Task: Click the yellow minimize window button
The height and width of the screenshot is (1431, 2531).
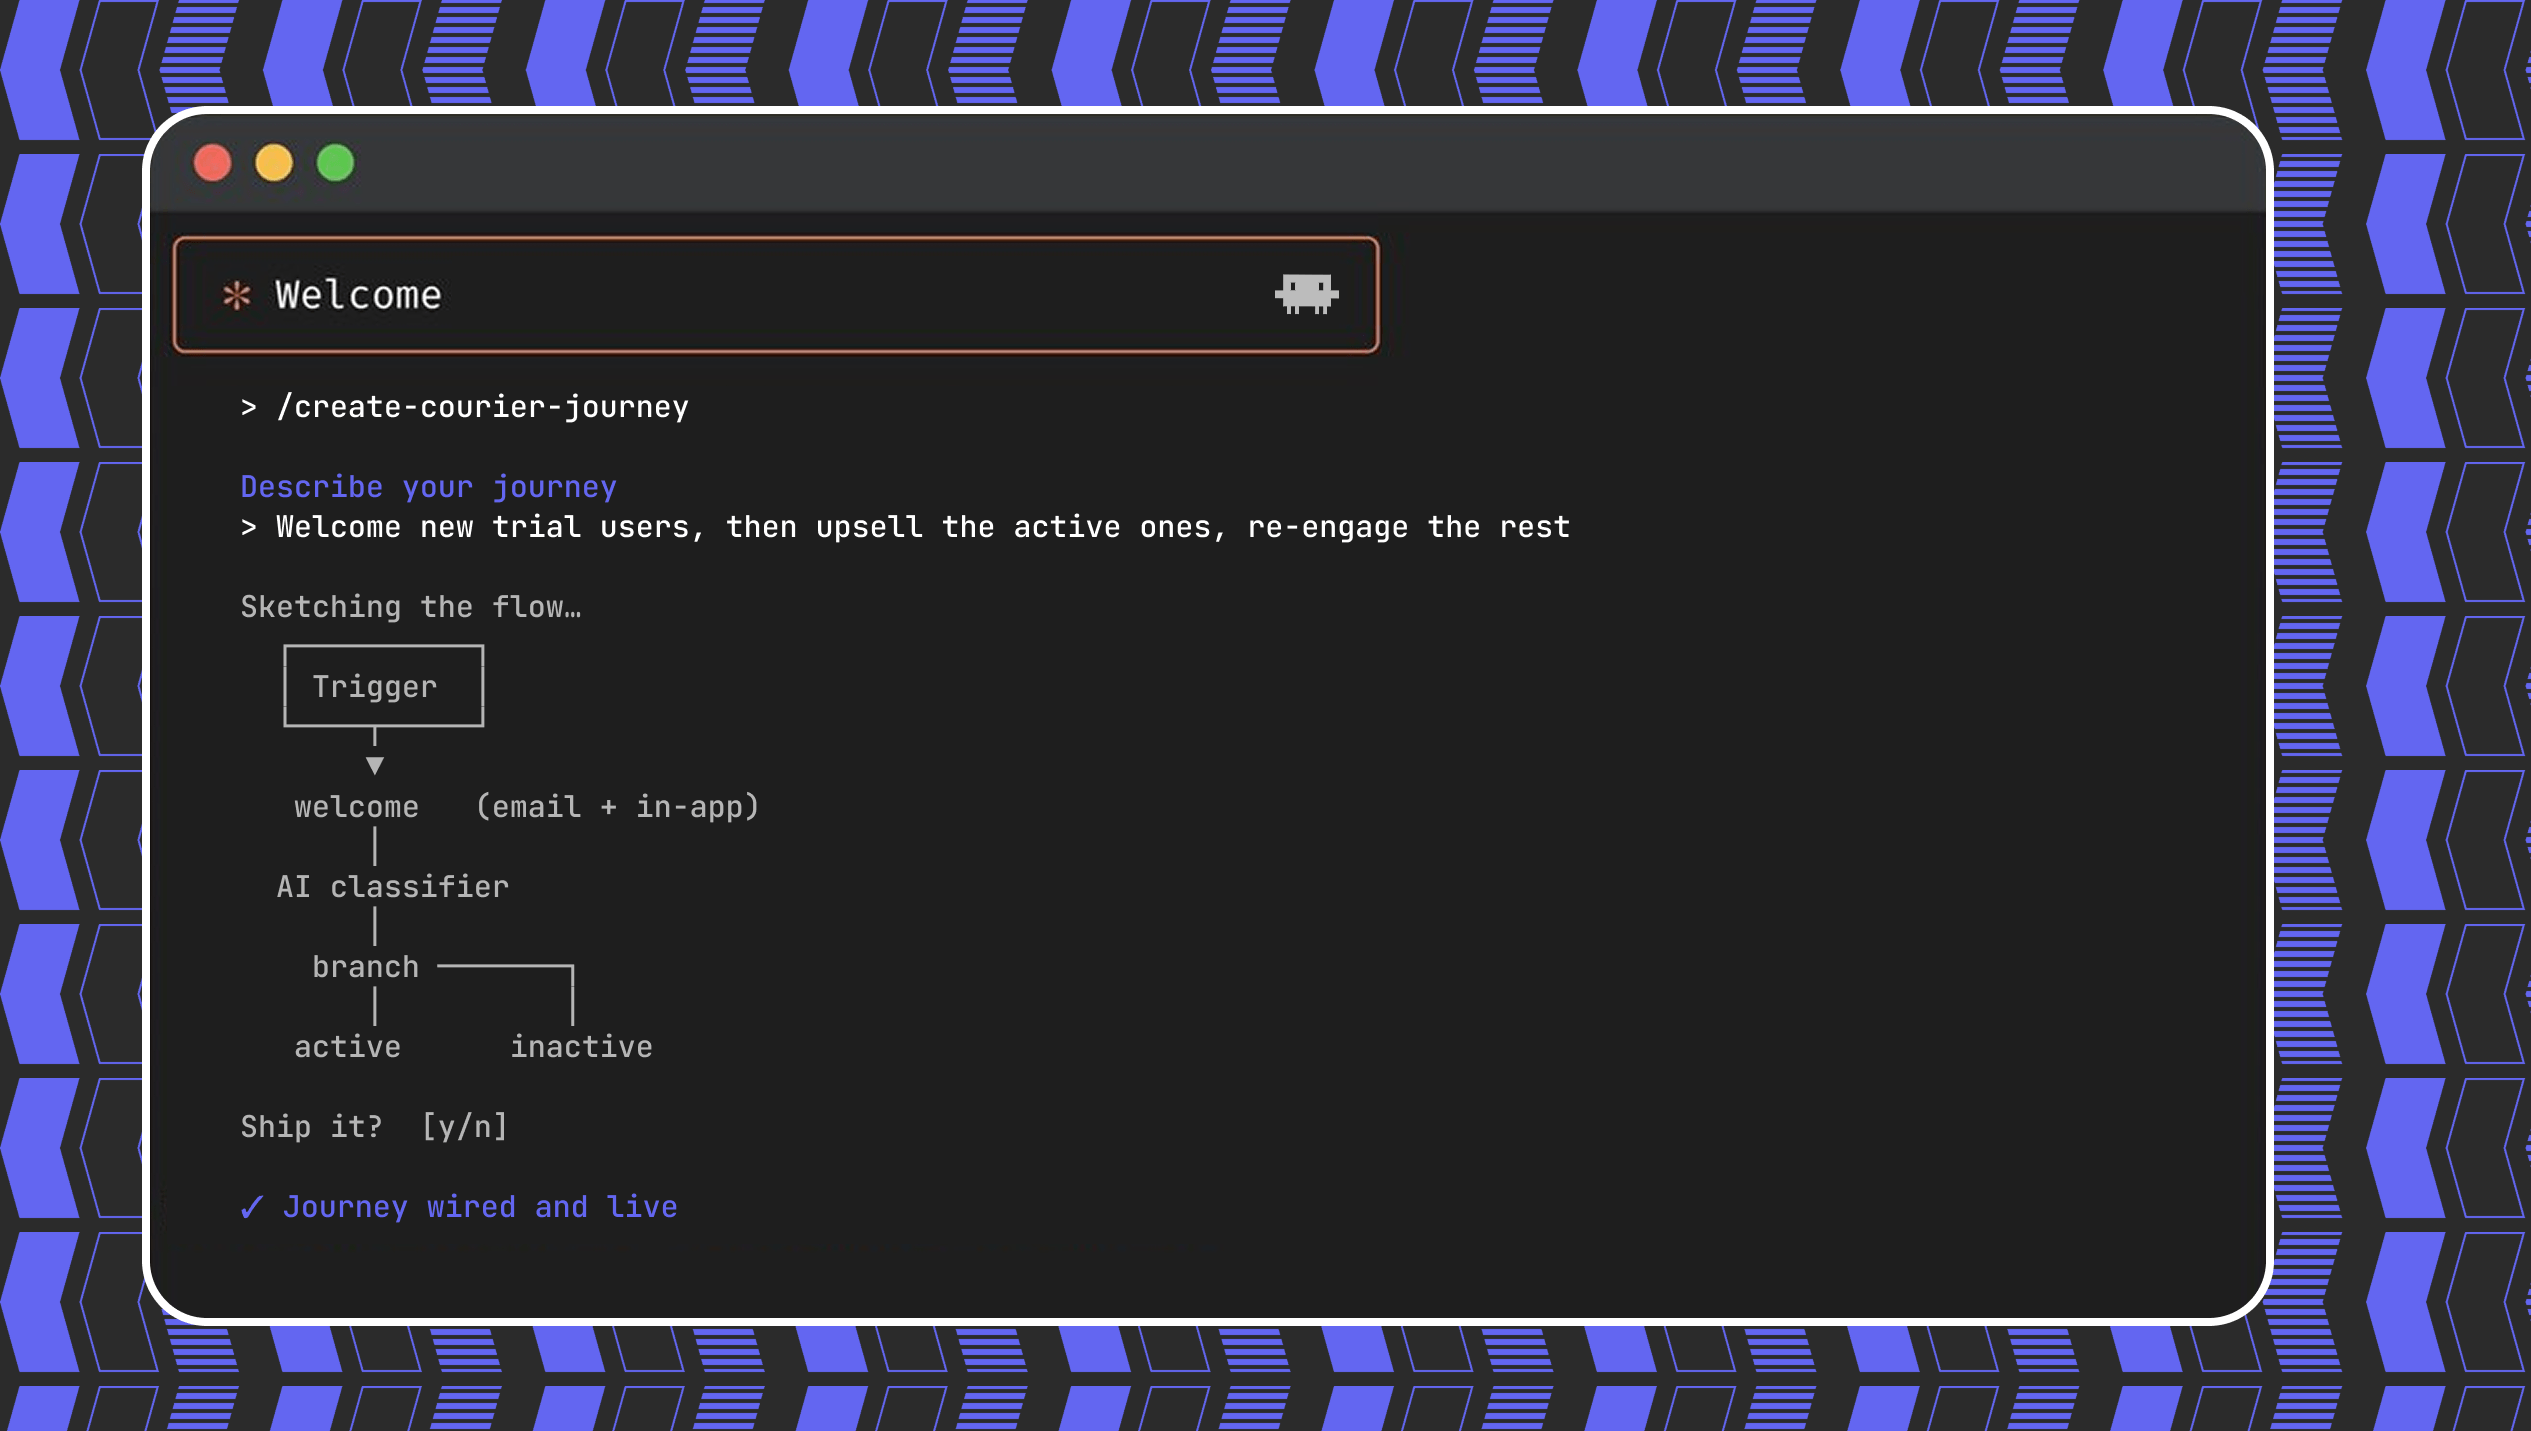Action: 274,163
